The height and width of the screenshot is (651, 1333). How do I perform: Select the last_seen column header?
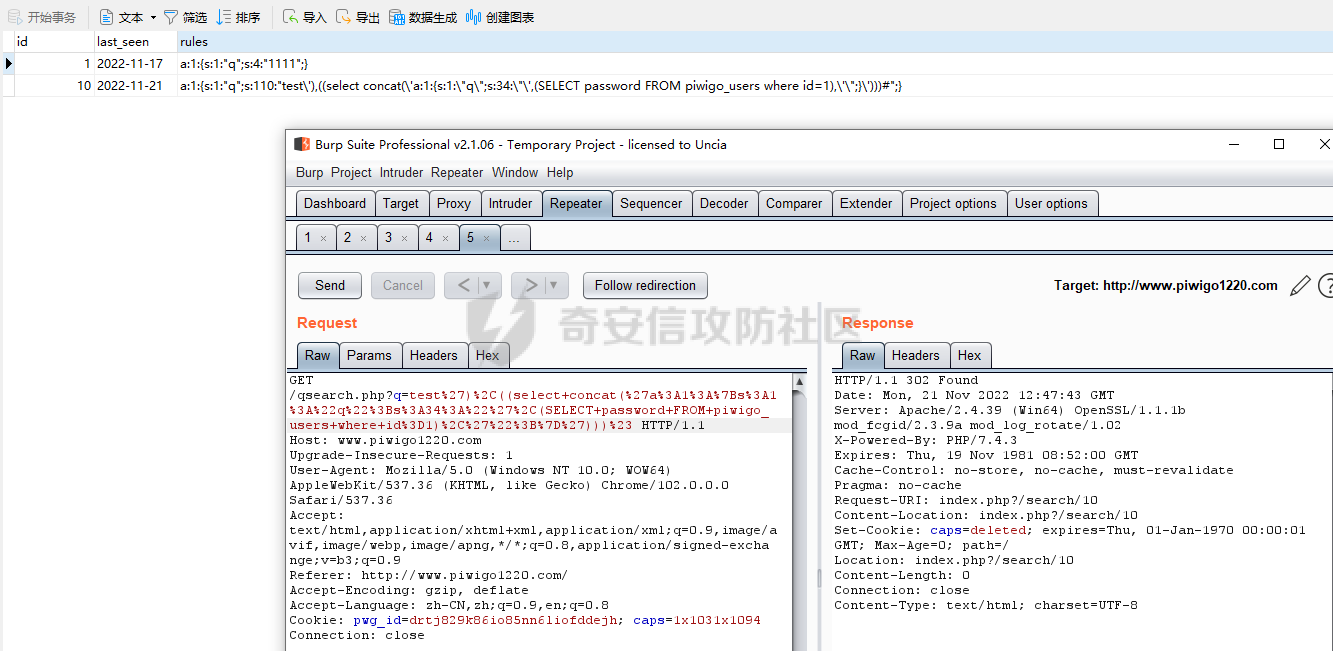pos(135,42)
